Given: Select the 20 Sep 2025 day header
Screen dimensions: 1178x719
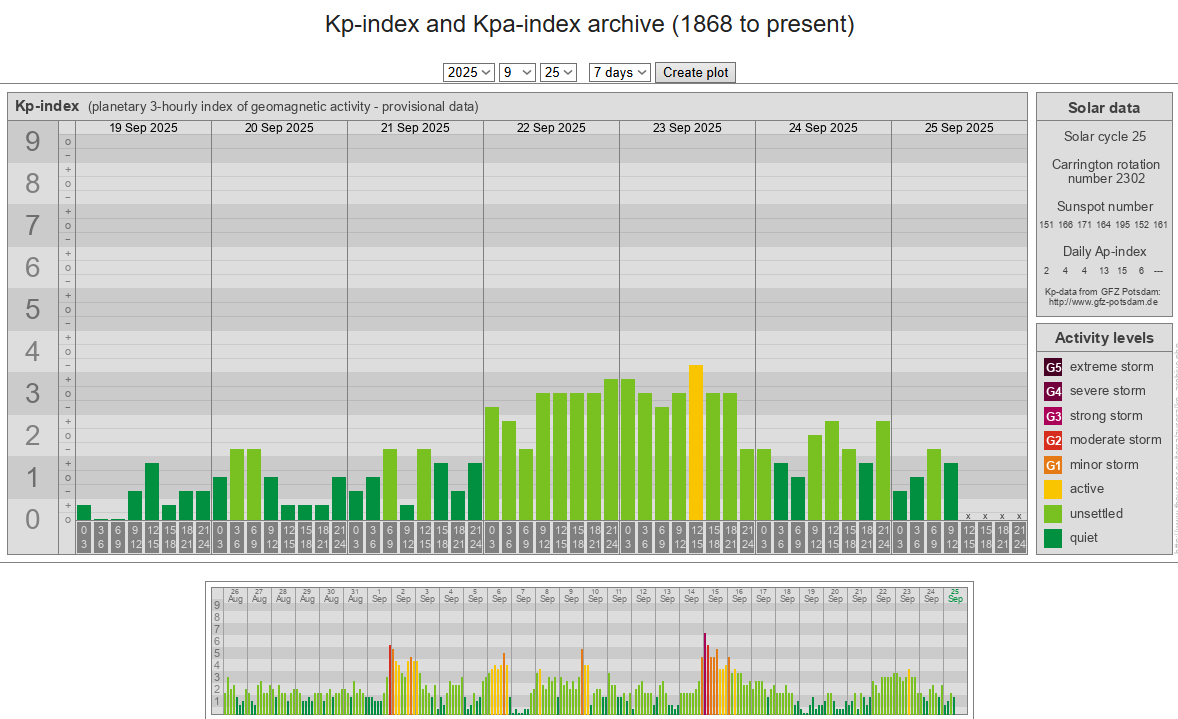Looking at the screenshot, I should [279, 128].
